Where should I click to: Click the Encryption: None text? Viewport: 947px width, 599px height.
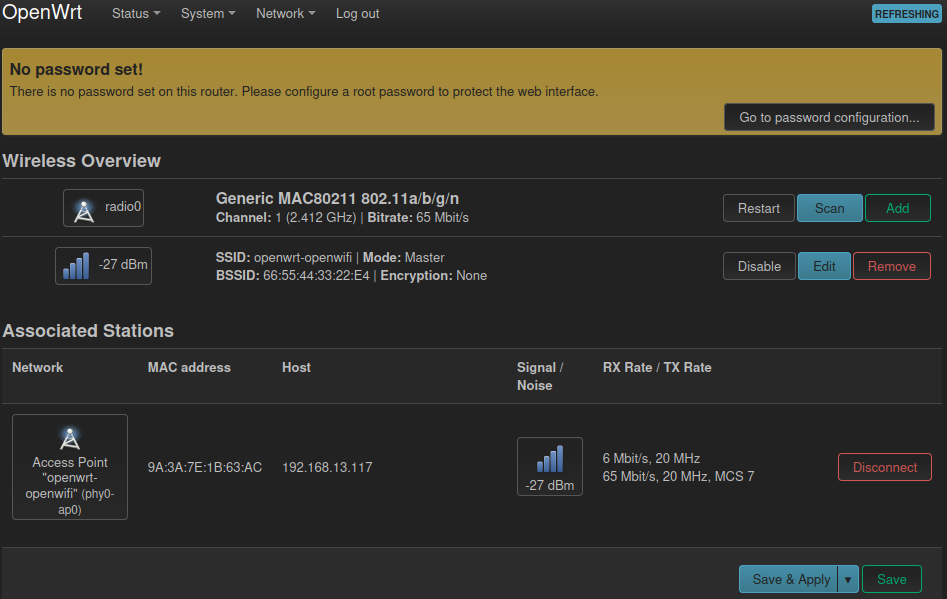(x=434, y=275)
